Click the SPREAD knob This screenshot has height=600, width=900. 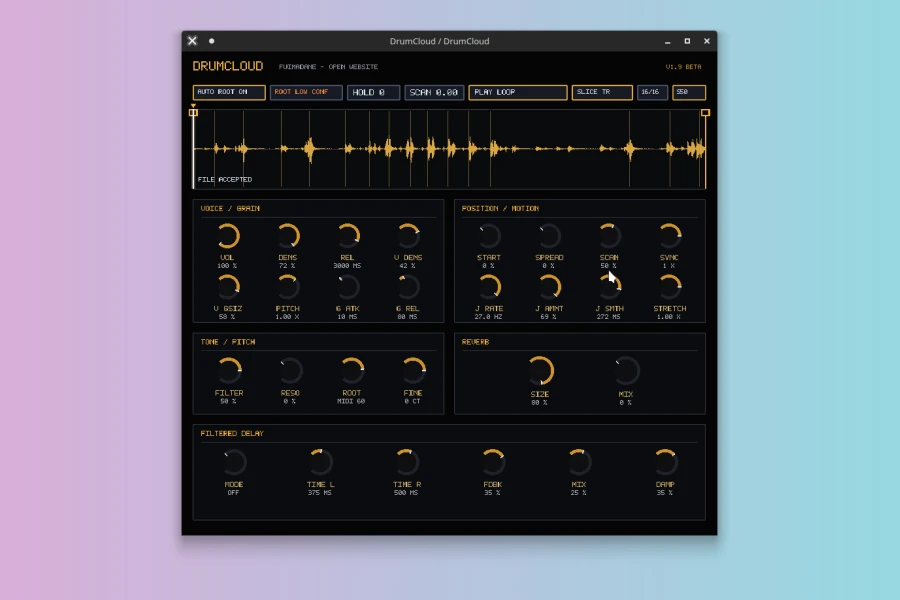click(x=549, y=236)
